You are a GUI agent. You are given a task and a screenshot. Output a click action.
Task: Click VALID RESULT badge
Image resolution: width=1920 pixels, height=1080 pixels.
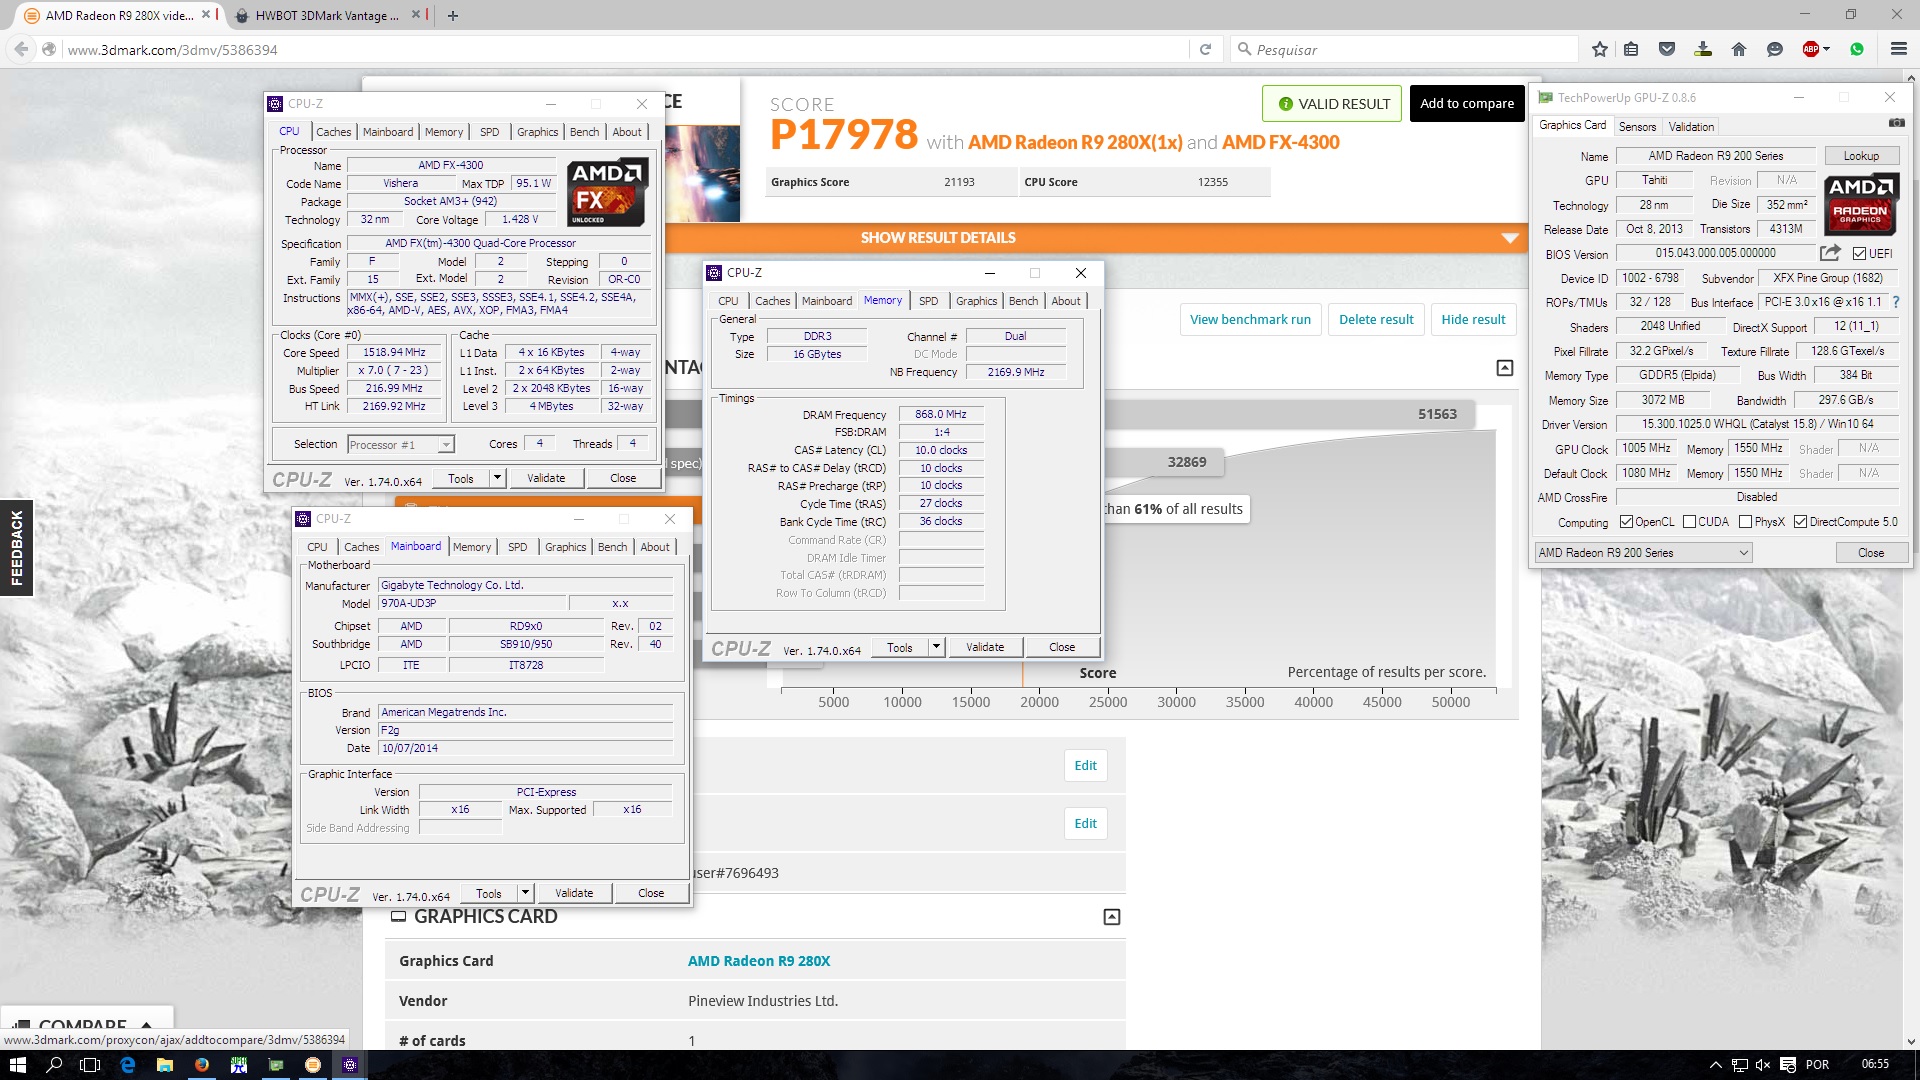1333,103
